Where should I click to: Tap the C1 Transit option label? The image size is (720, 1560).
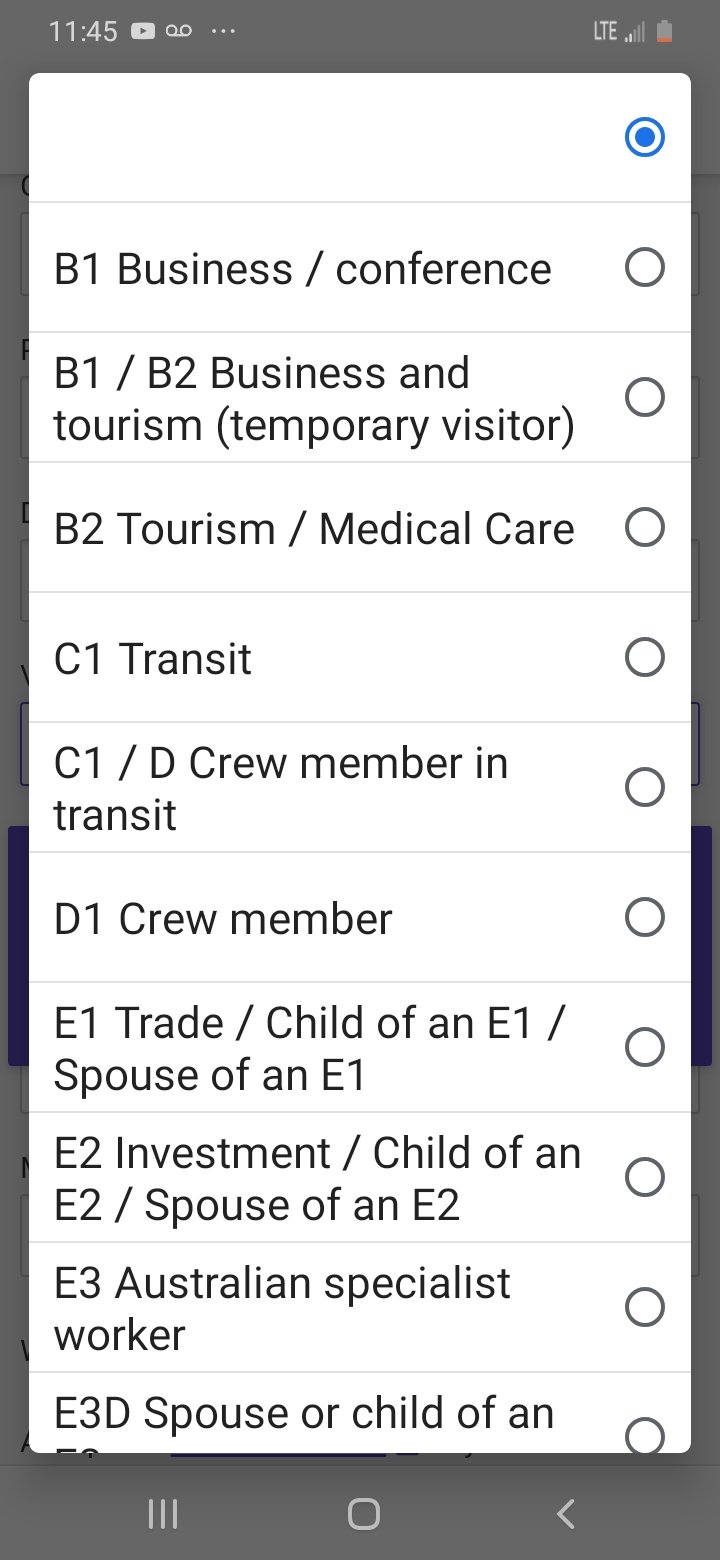pyautogui.click(x=153, y=659)
